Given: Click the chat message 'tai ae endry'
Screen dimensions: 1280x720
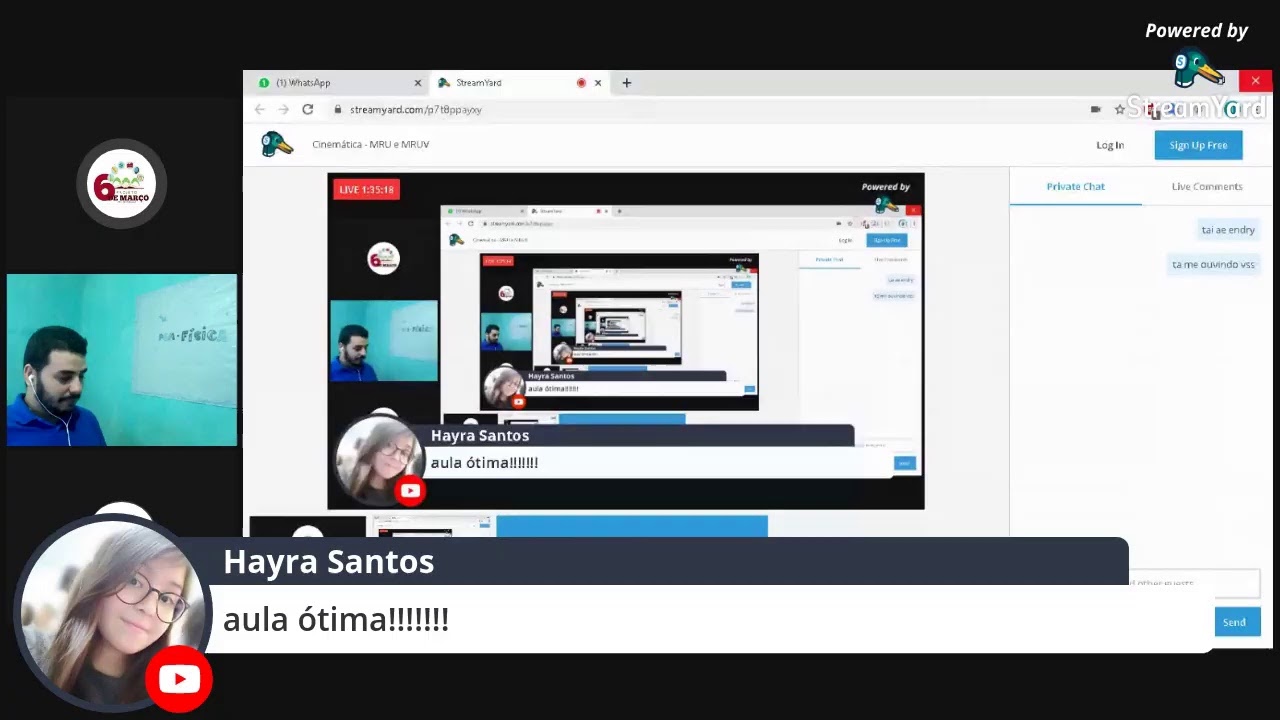Looking at the screenshot, I should (1228, 230).
